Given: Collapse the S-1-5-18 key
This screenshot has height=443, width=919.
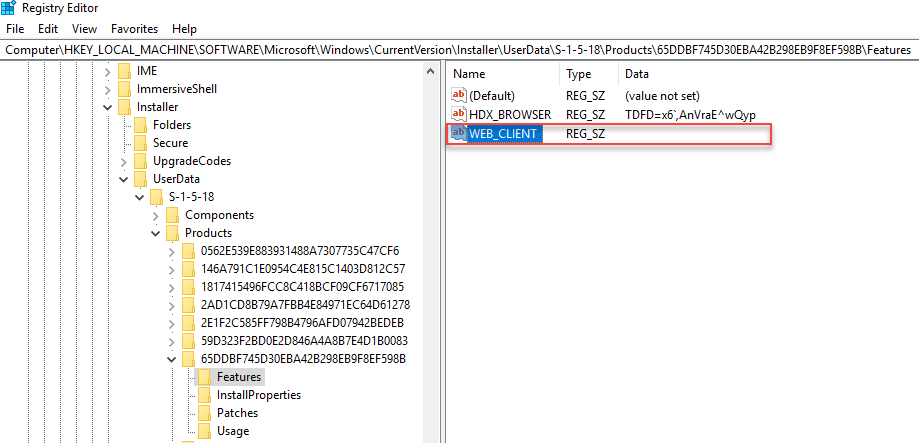Looking at the screenshot, I should (139, 197).
